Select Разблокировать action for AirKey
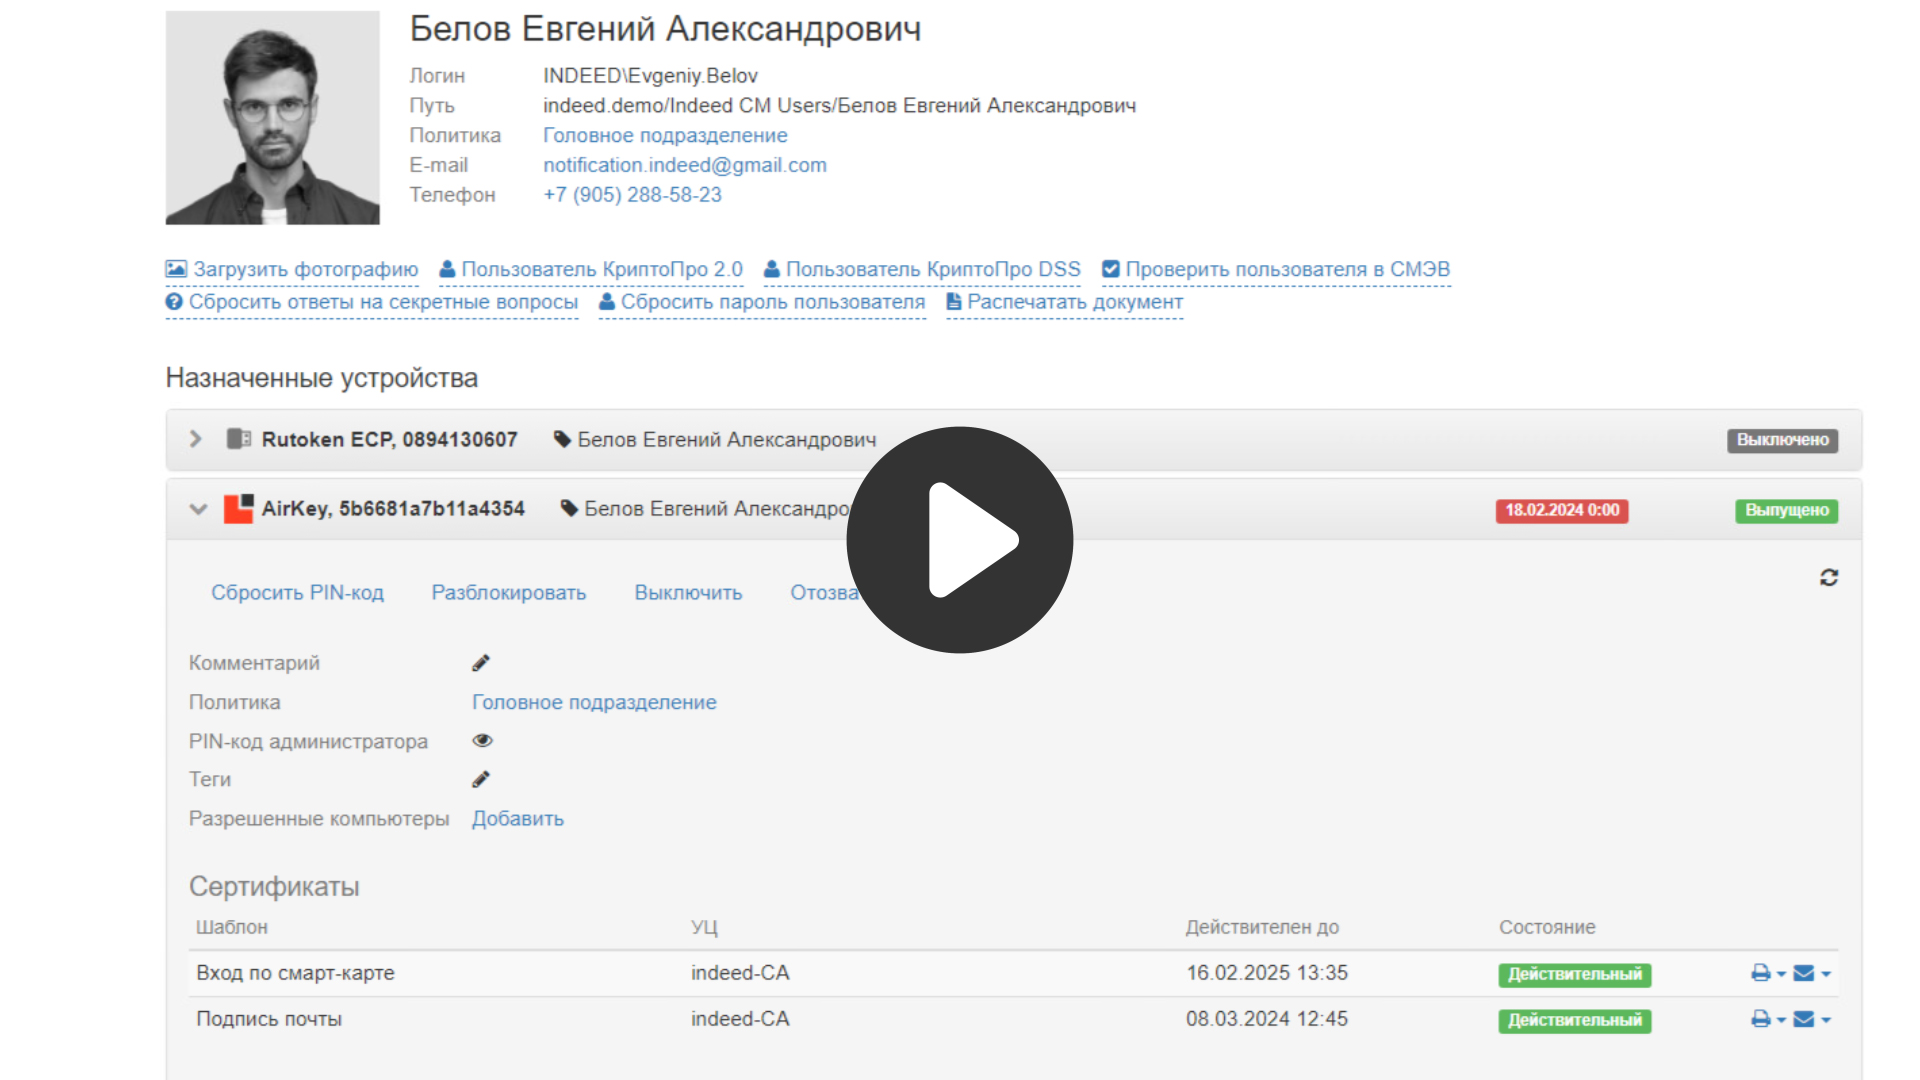The image size is (1920, 1080). [508, 593]
